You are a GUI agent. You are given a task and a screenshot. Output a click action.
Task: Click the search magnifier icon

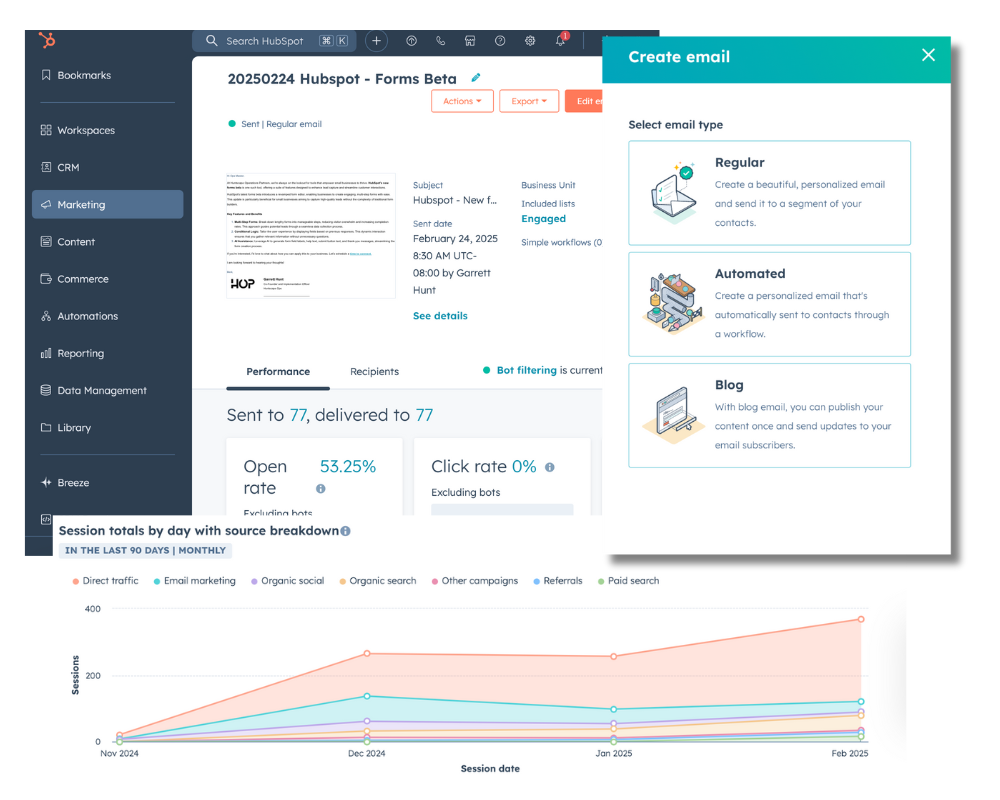(212, 41)
